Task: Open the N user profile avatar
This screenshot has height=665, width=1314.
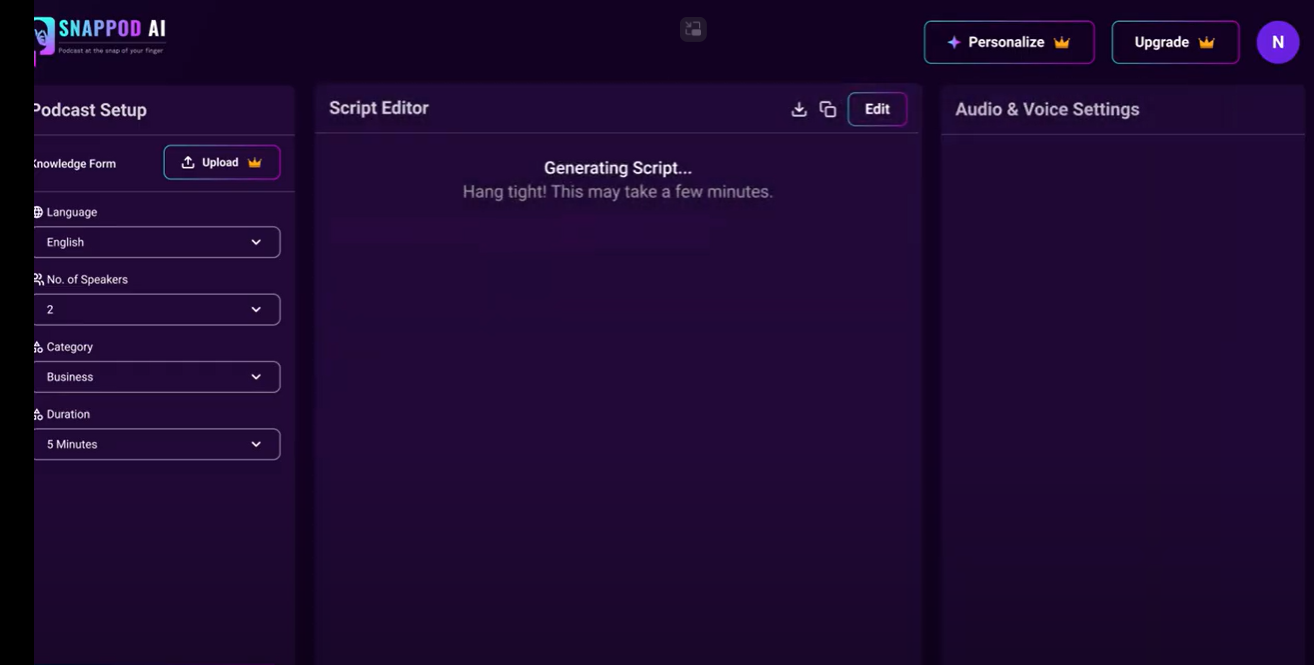Action: pos(1277,42)
